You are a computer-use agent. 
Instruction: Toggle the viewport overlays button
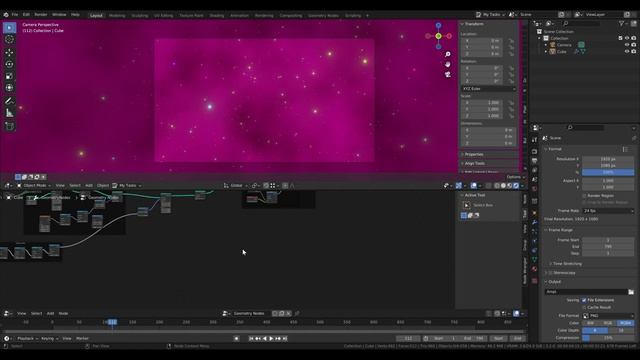[473, 186]
